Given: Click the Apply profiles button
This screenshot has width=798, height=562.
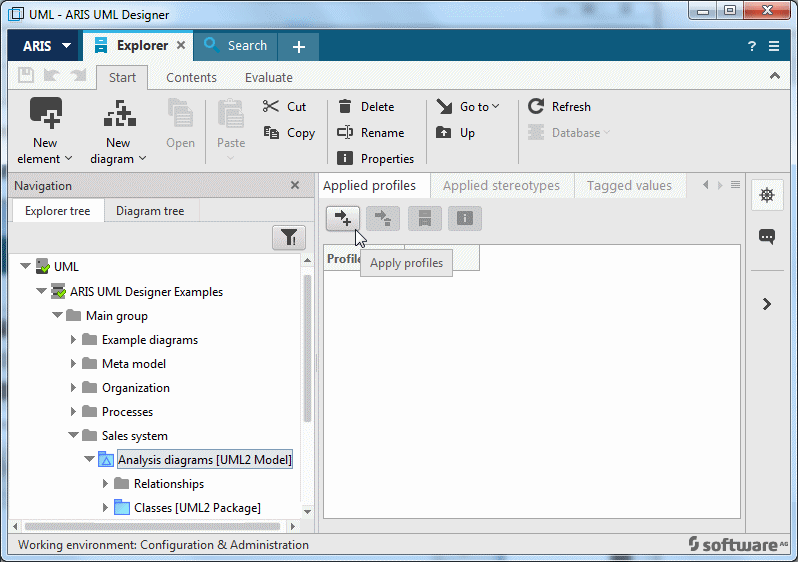Looking at the screenshot, I should pos(343,218).
